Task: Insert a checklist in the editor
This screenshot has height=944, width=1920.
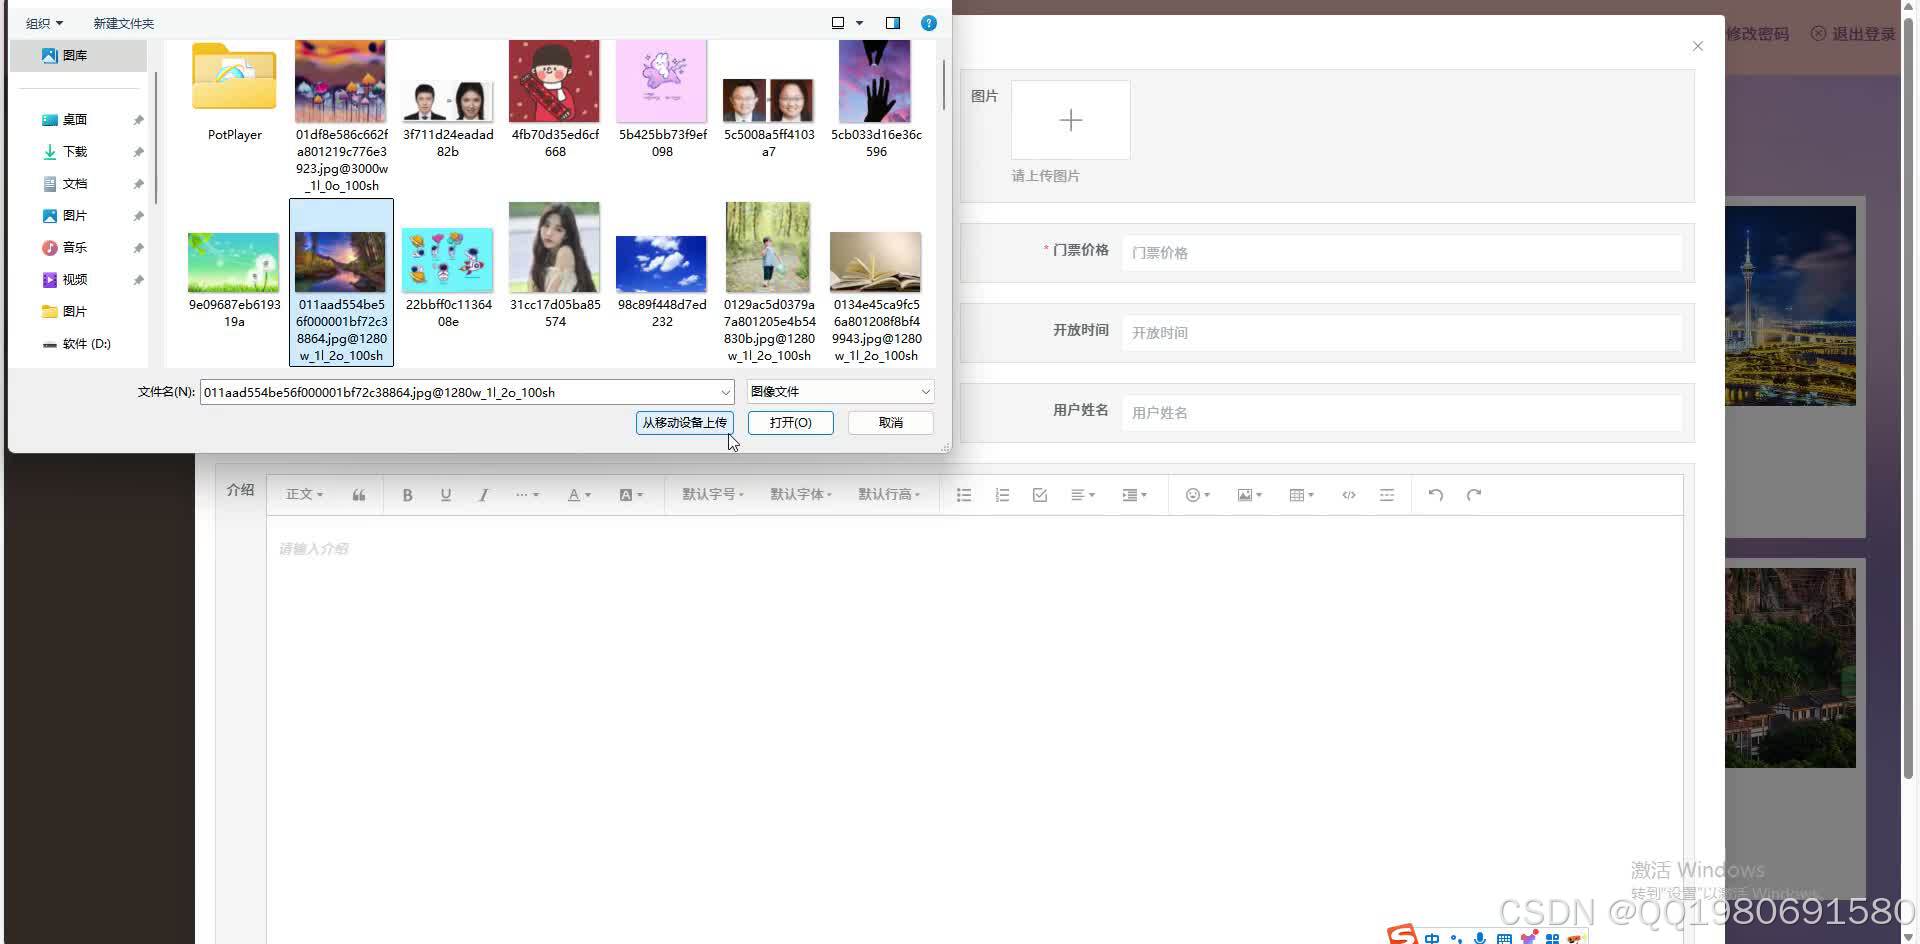Action: click(x=1039, y=494)
